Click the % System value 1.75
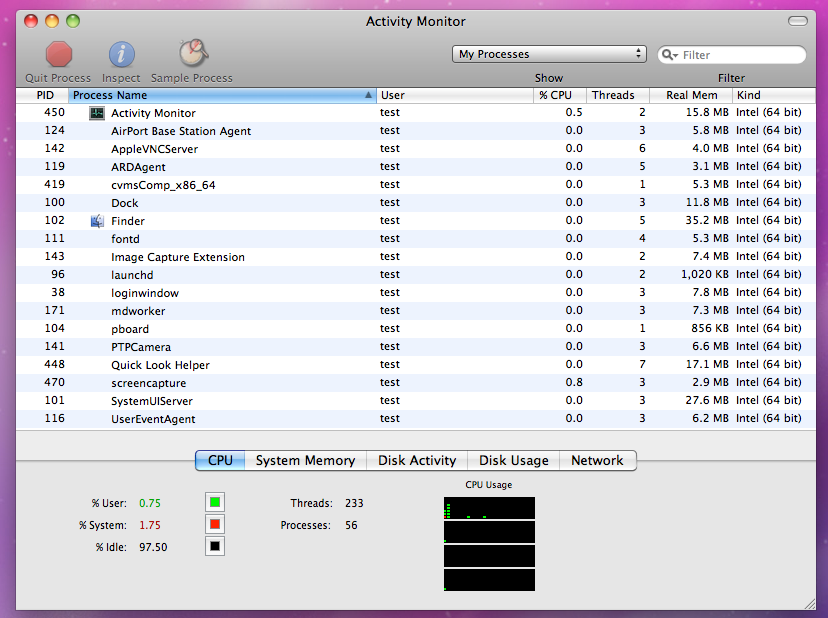 (150, 525)
